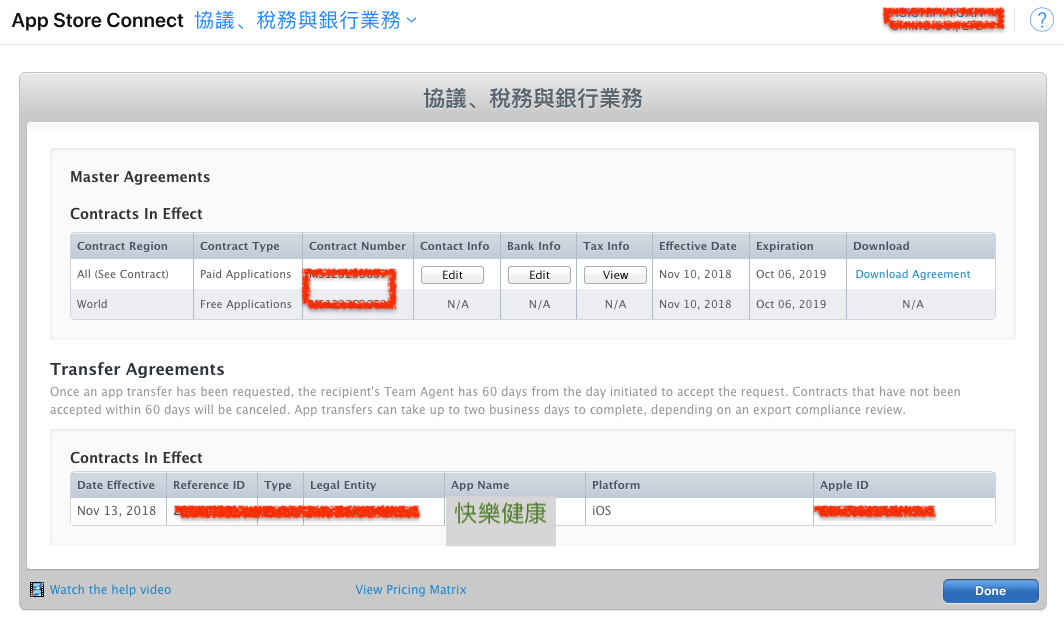This screenshot has width=1064, height=624.
Task: Click the Apple ID column header
Action: point(844,485)
